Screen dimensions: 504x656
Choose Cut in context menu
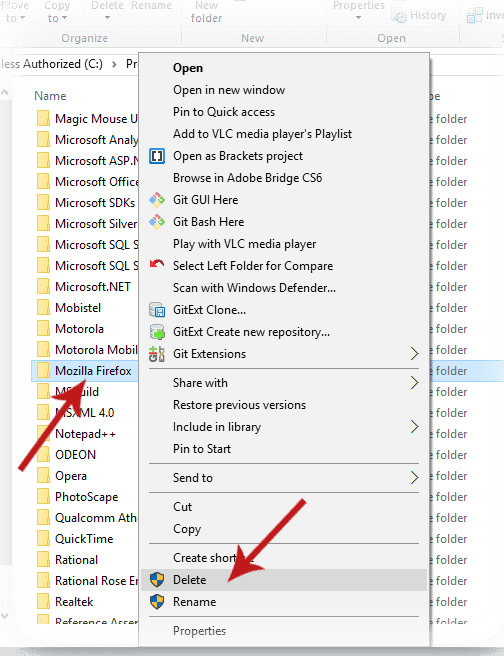coord(182,507)
